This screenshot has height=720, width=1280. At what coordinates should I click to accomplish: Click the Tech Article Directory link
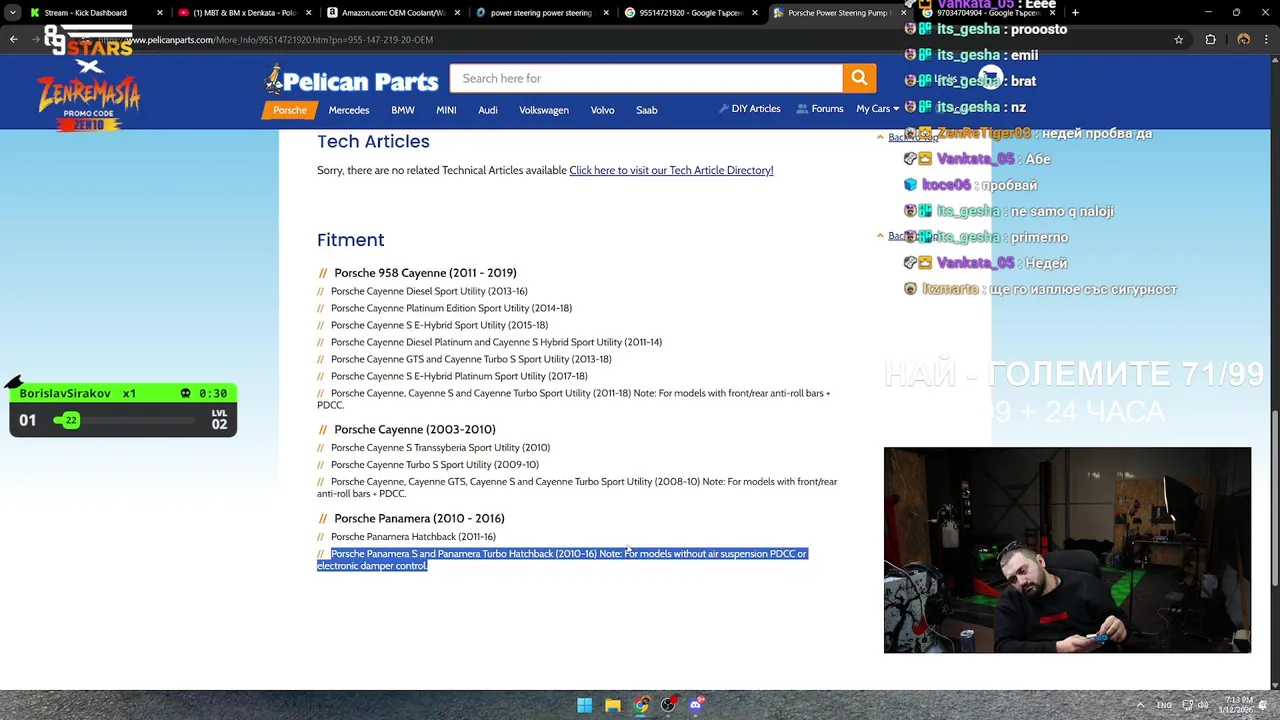click(x=671, y=170)
